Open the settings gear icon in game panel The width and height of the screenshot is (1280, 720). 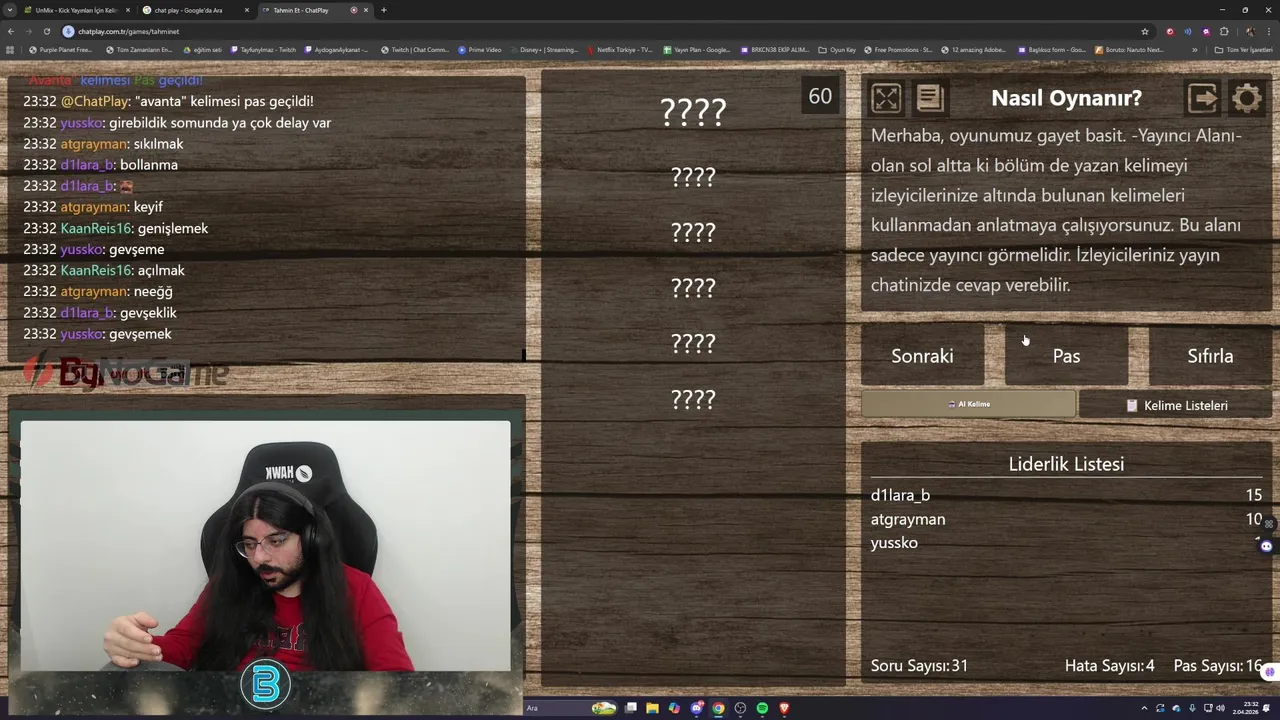tap(1247, 97)
